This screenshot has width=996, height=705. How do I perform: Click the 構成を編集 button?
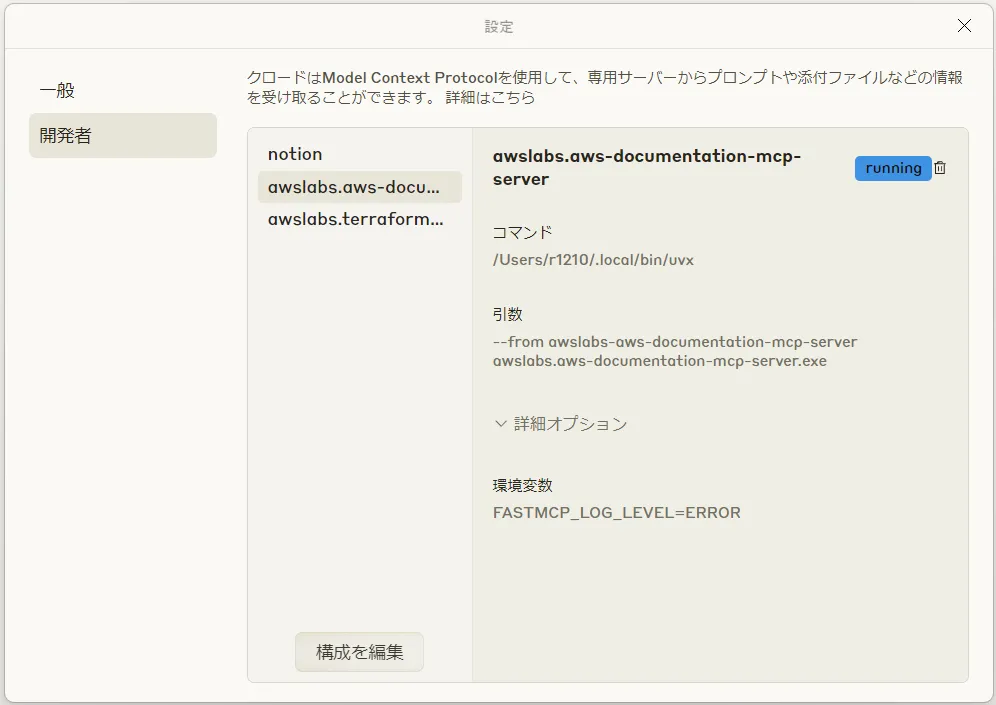[359, 652]
